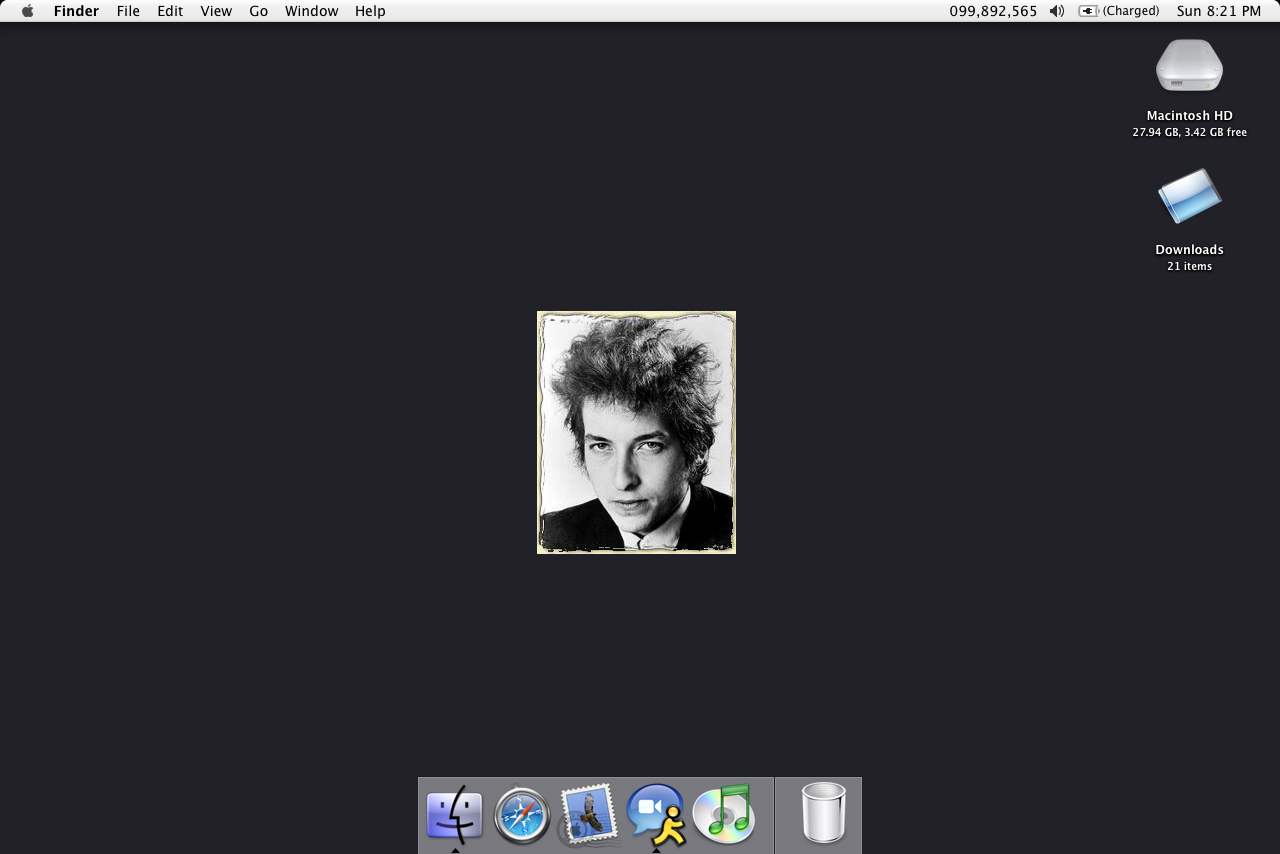Open the Go menu

point(259,11)
